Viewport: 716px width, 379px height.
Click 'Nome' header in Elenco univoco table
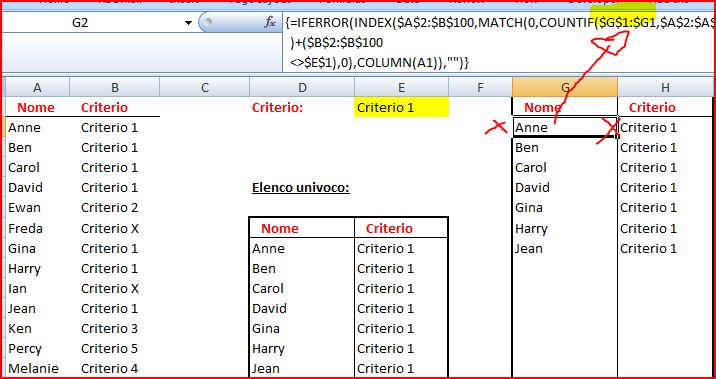(279, 228)
